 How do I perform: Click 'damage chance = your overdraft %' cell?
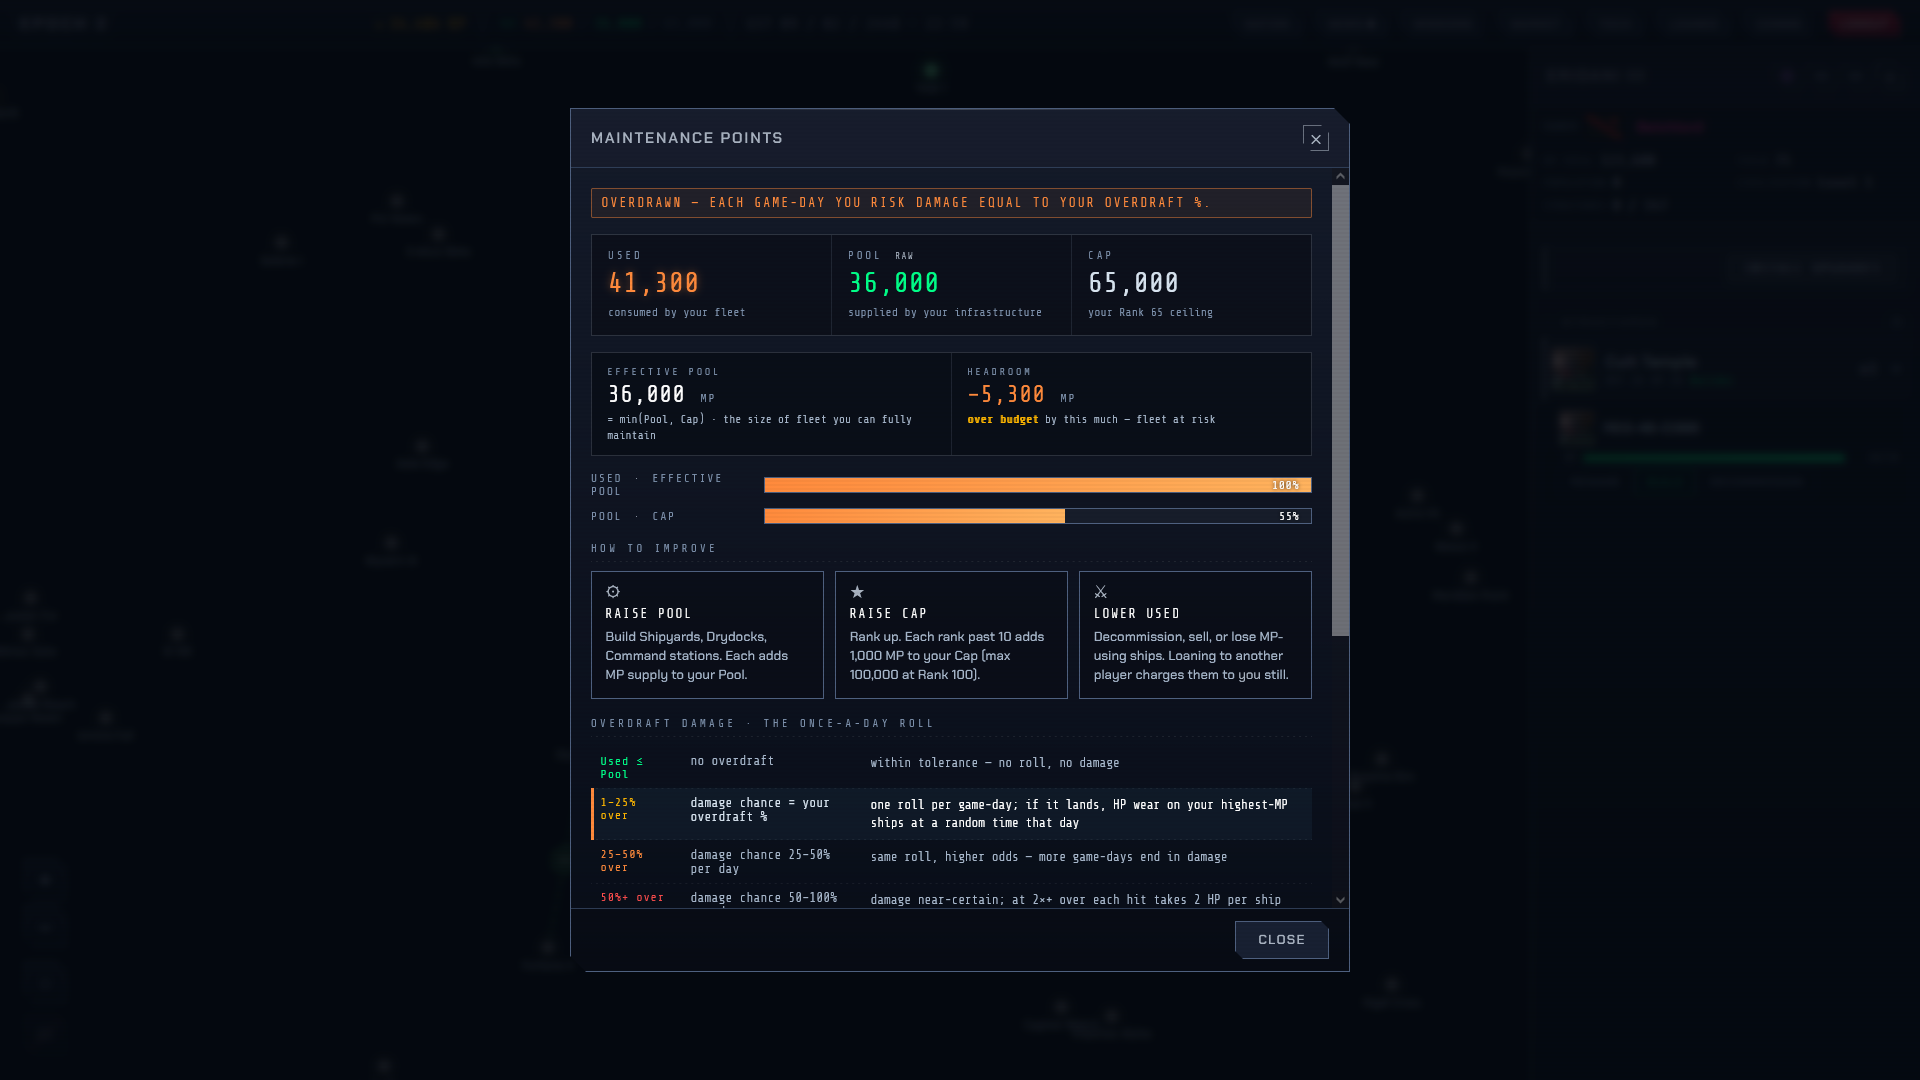click(x=760, y=810)
